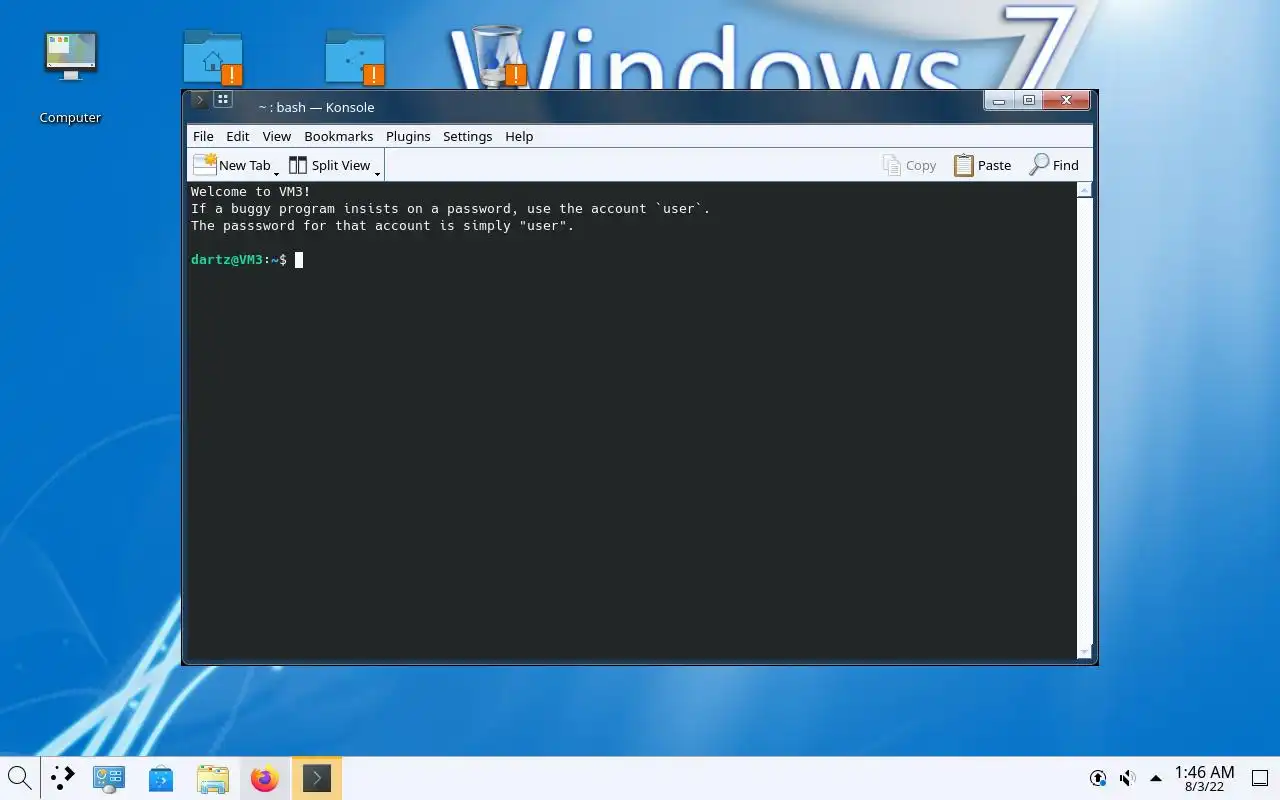
Task: Click the Paste toolbar button
Action: pos(982,165)
